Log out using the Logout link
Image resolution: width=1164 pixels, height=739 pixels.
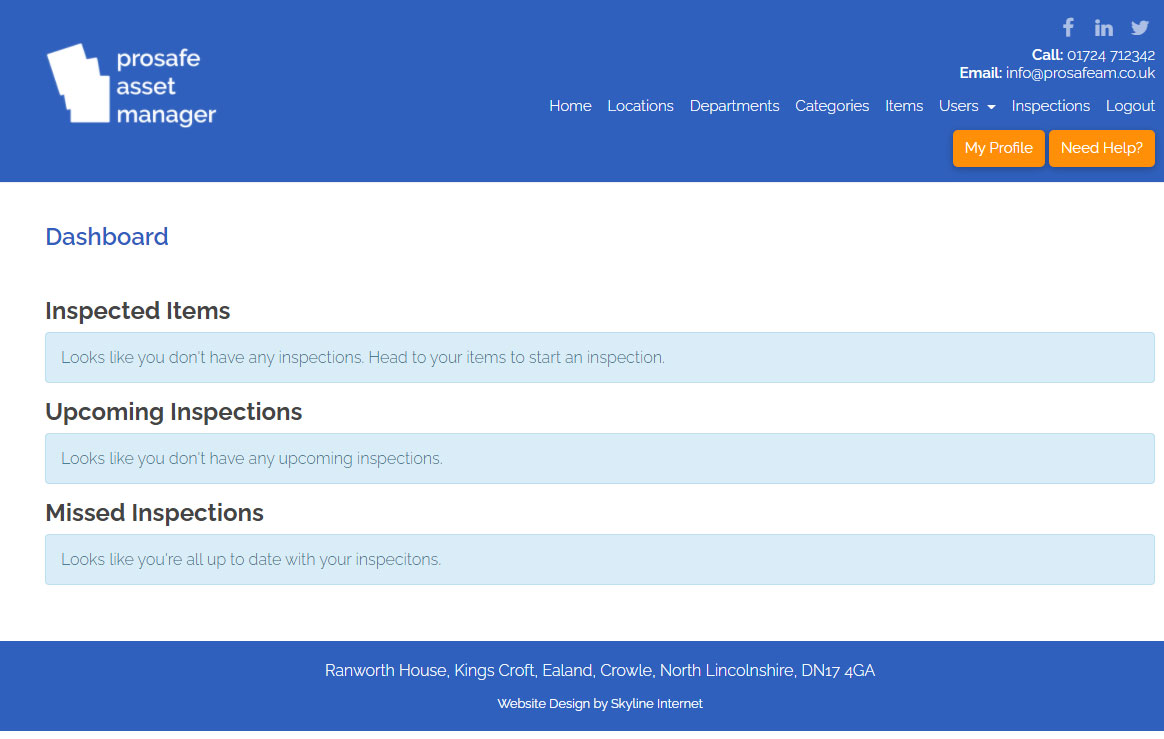click(x=1130, y=106)
